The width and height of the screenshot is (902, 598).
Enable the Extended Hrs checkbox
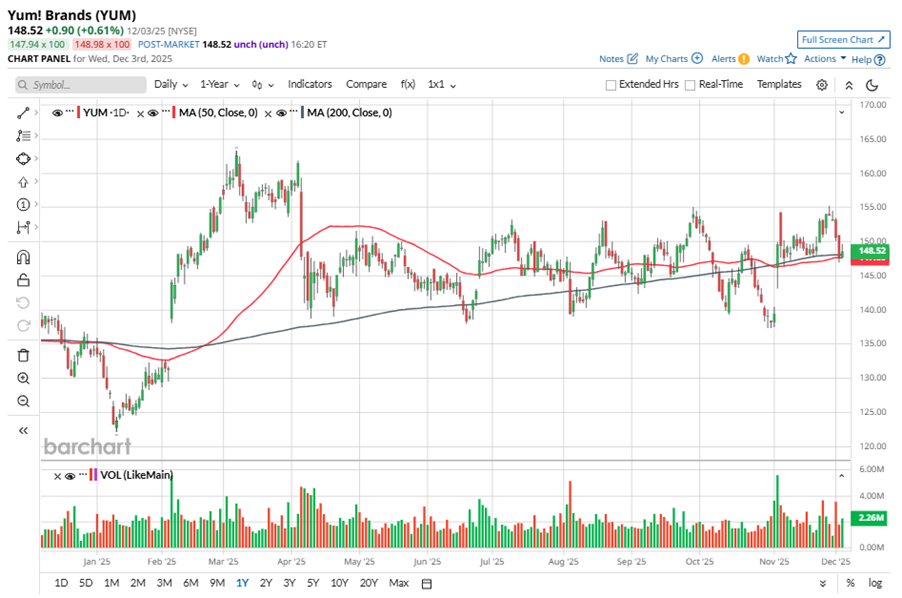click(611, 85)
